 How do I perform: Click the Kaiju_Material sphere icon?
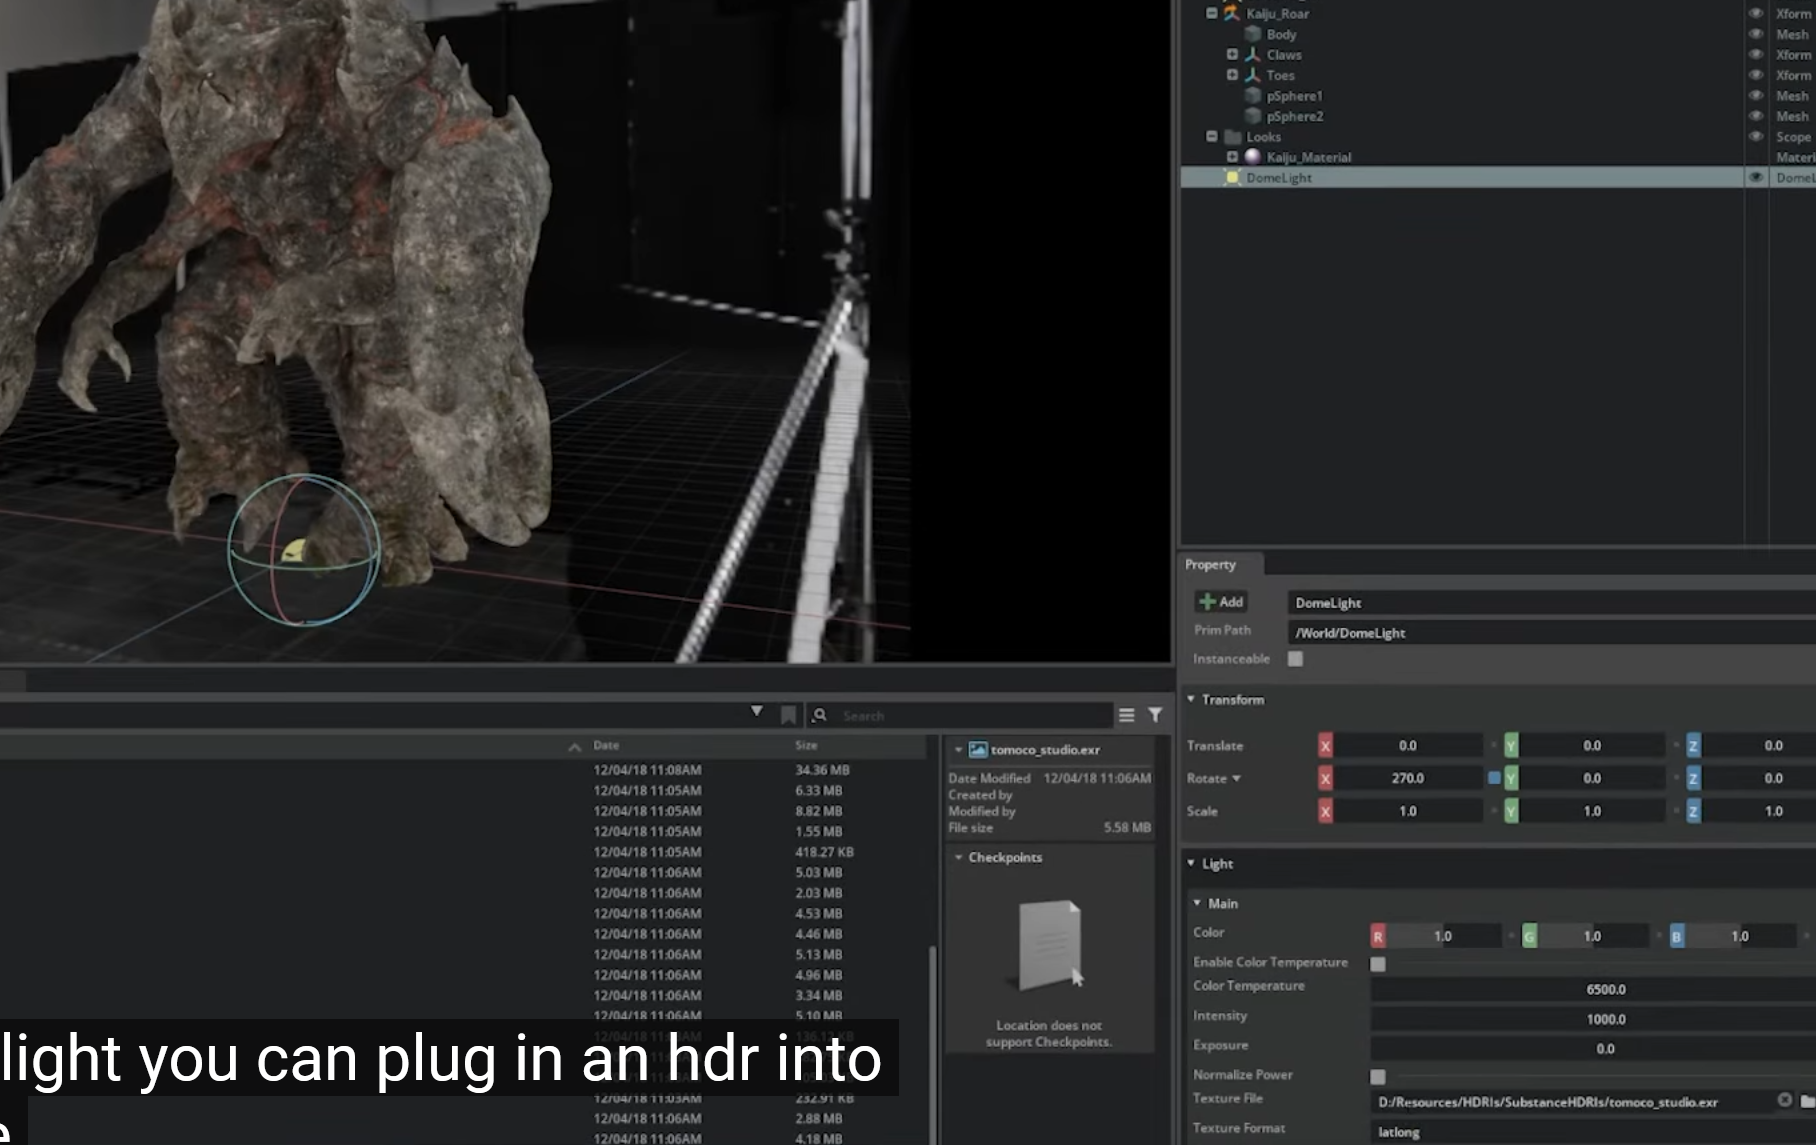(x=1253, y=157)
